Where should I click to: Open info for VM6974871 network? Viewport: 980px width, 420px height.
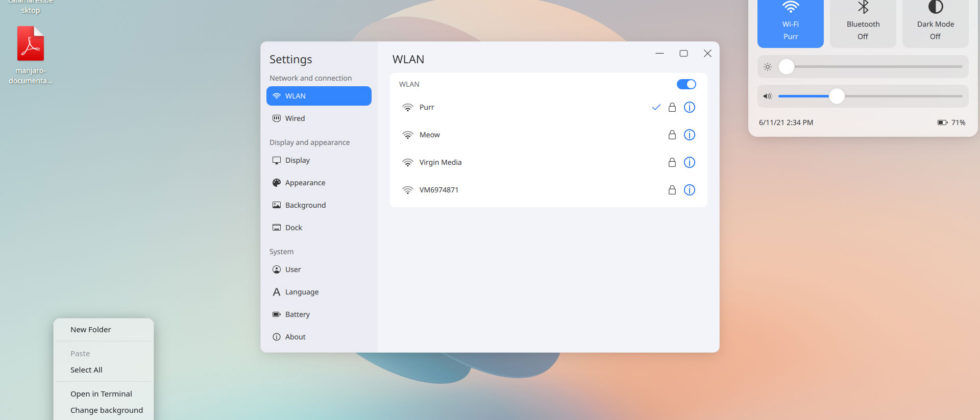click(x=689, y=190)
